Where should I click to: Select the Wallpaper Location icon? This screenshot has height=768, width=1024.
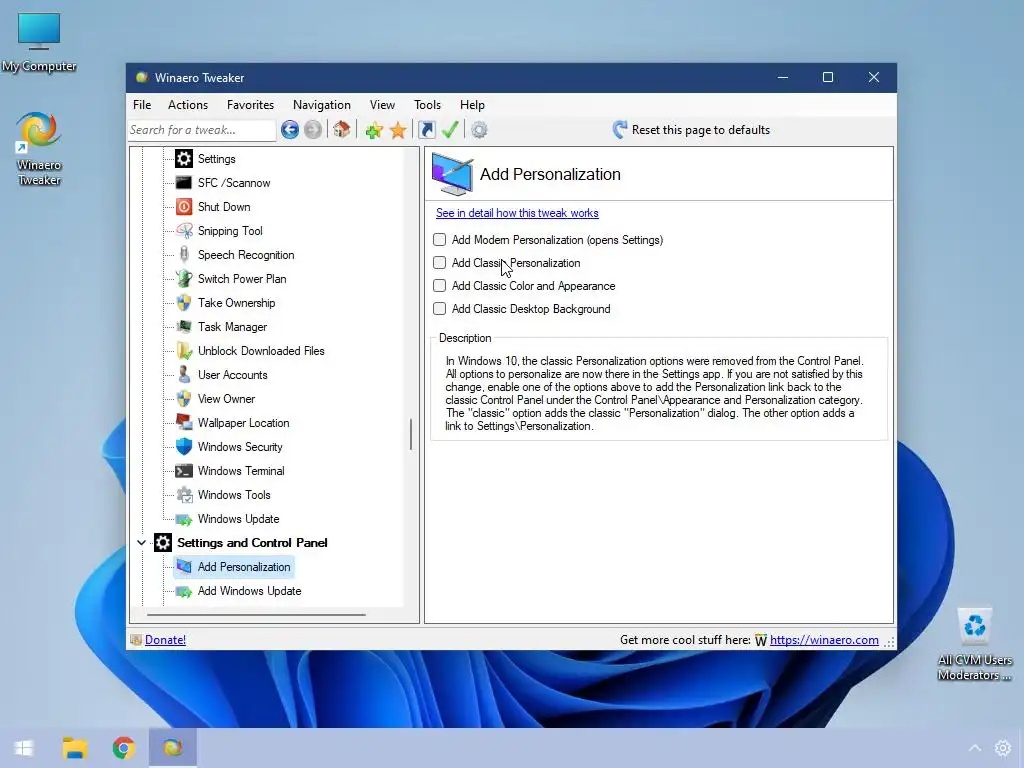pos(184,423)
